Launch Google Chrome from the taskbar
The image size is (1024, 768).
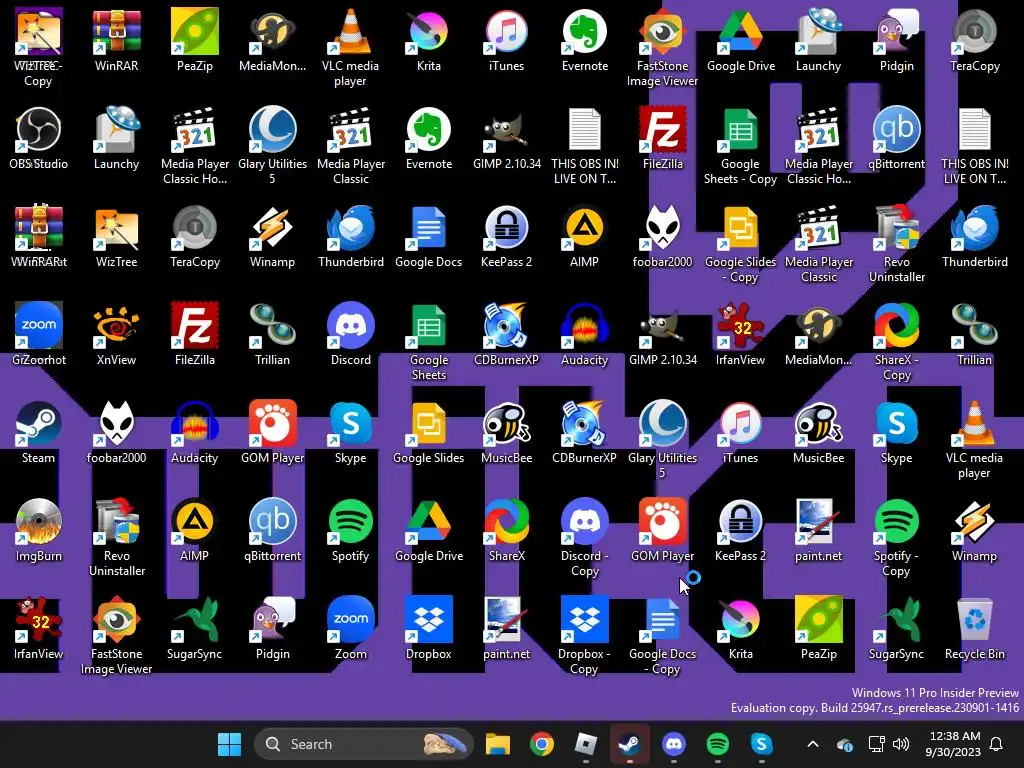541,744
